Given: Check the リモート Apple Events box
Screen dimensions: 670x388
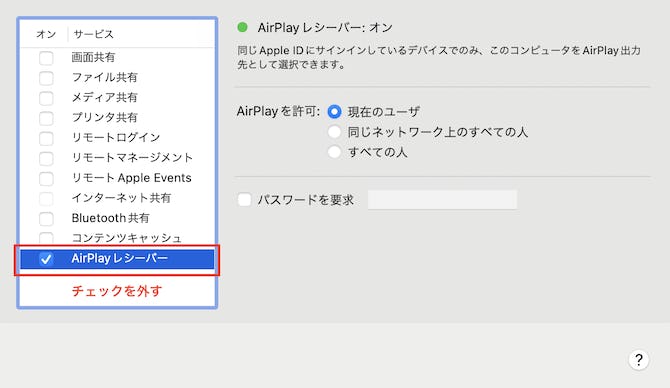Looking at the screenshot, I should tap(46, 179).
